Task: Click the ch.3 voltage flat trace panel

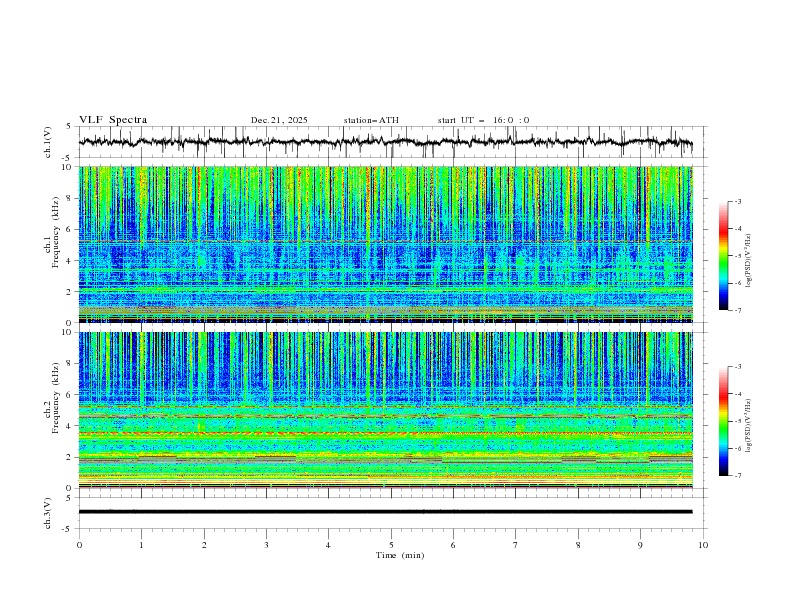Action: click(x=390, y=511)
